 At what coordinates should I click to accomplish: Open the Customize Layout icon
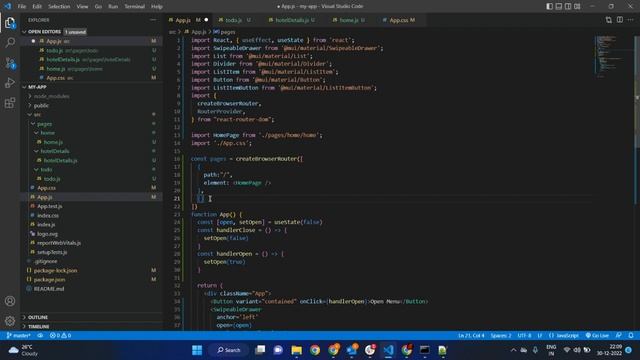point(577,6)
